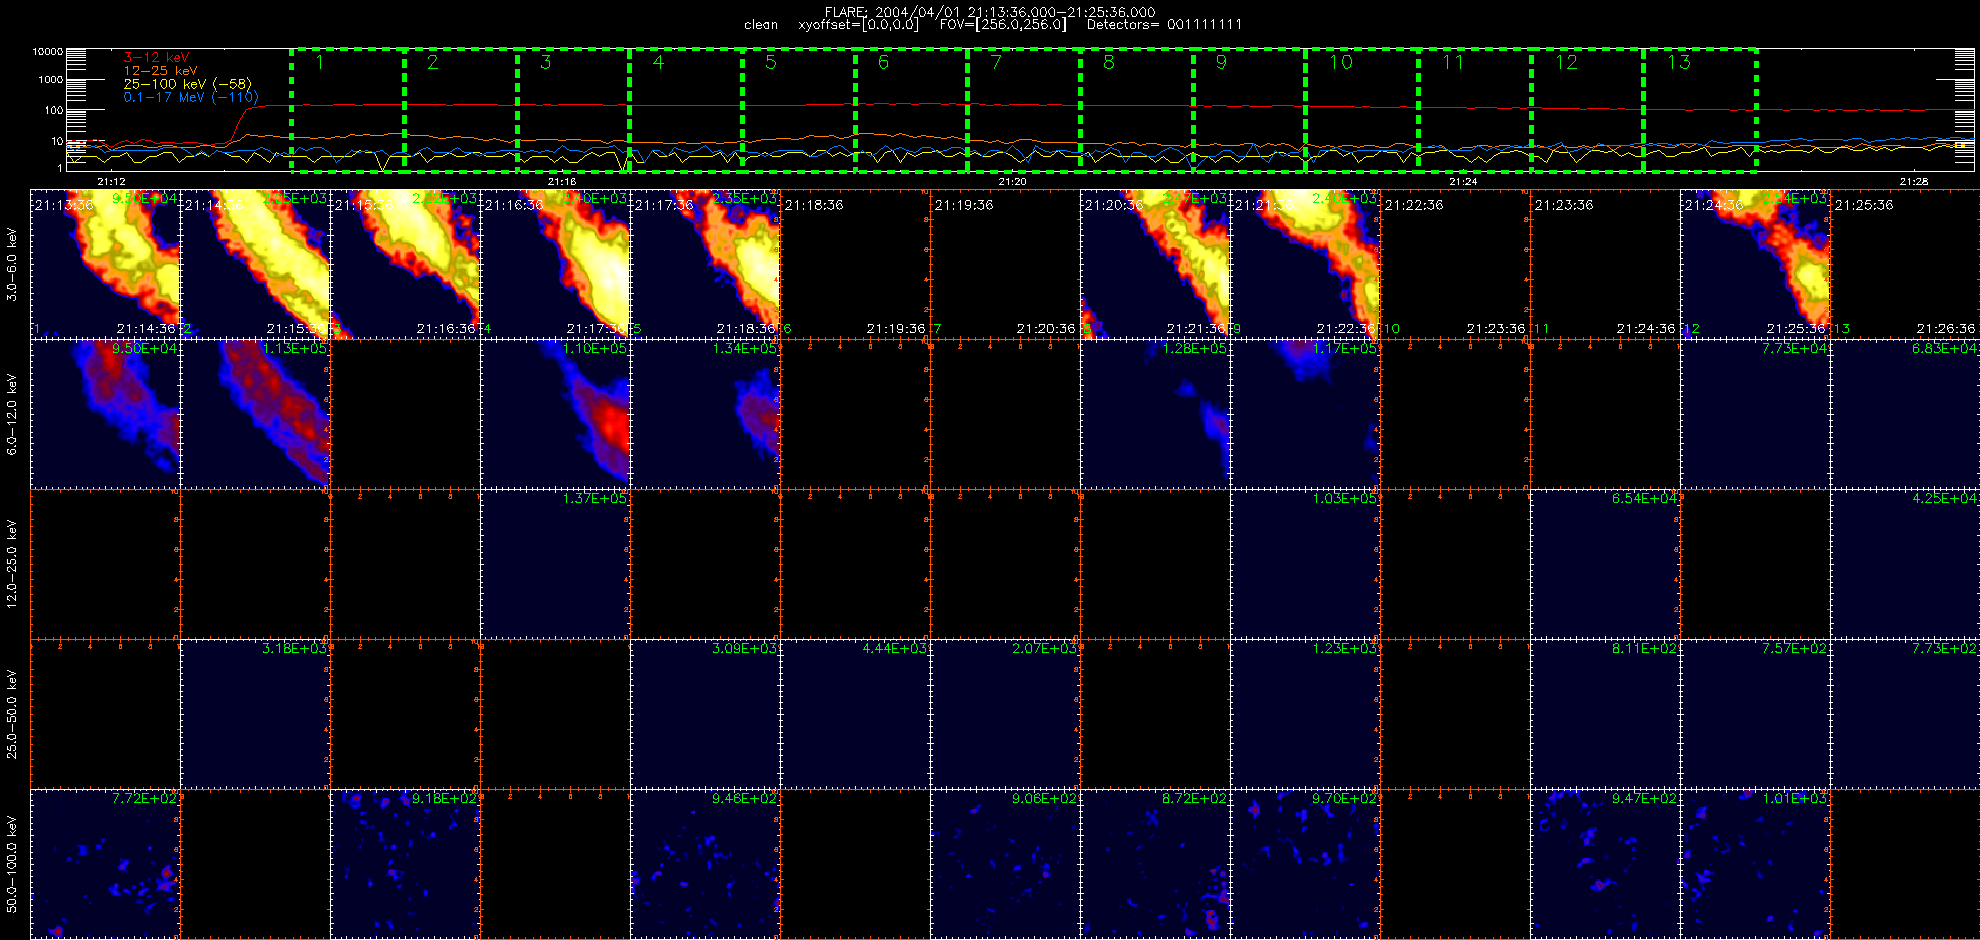Click the '2.07E+03' peak value text
The image size is (1980, 940).
coord(1045,648)
